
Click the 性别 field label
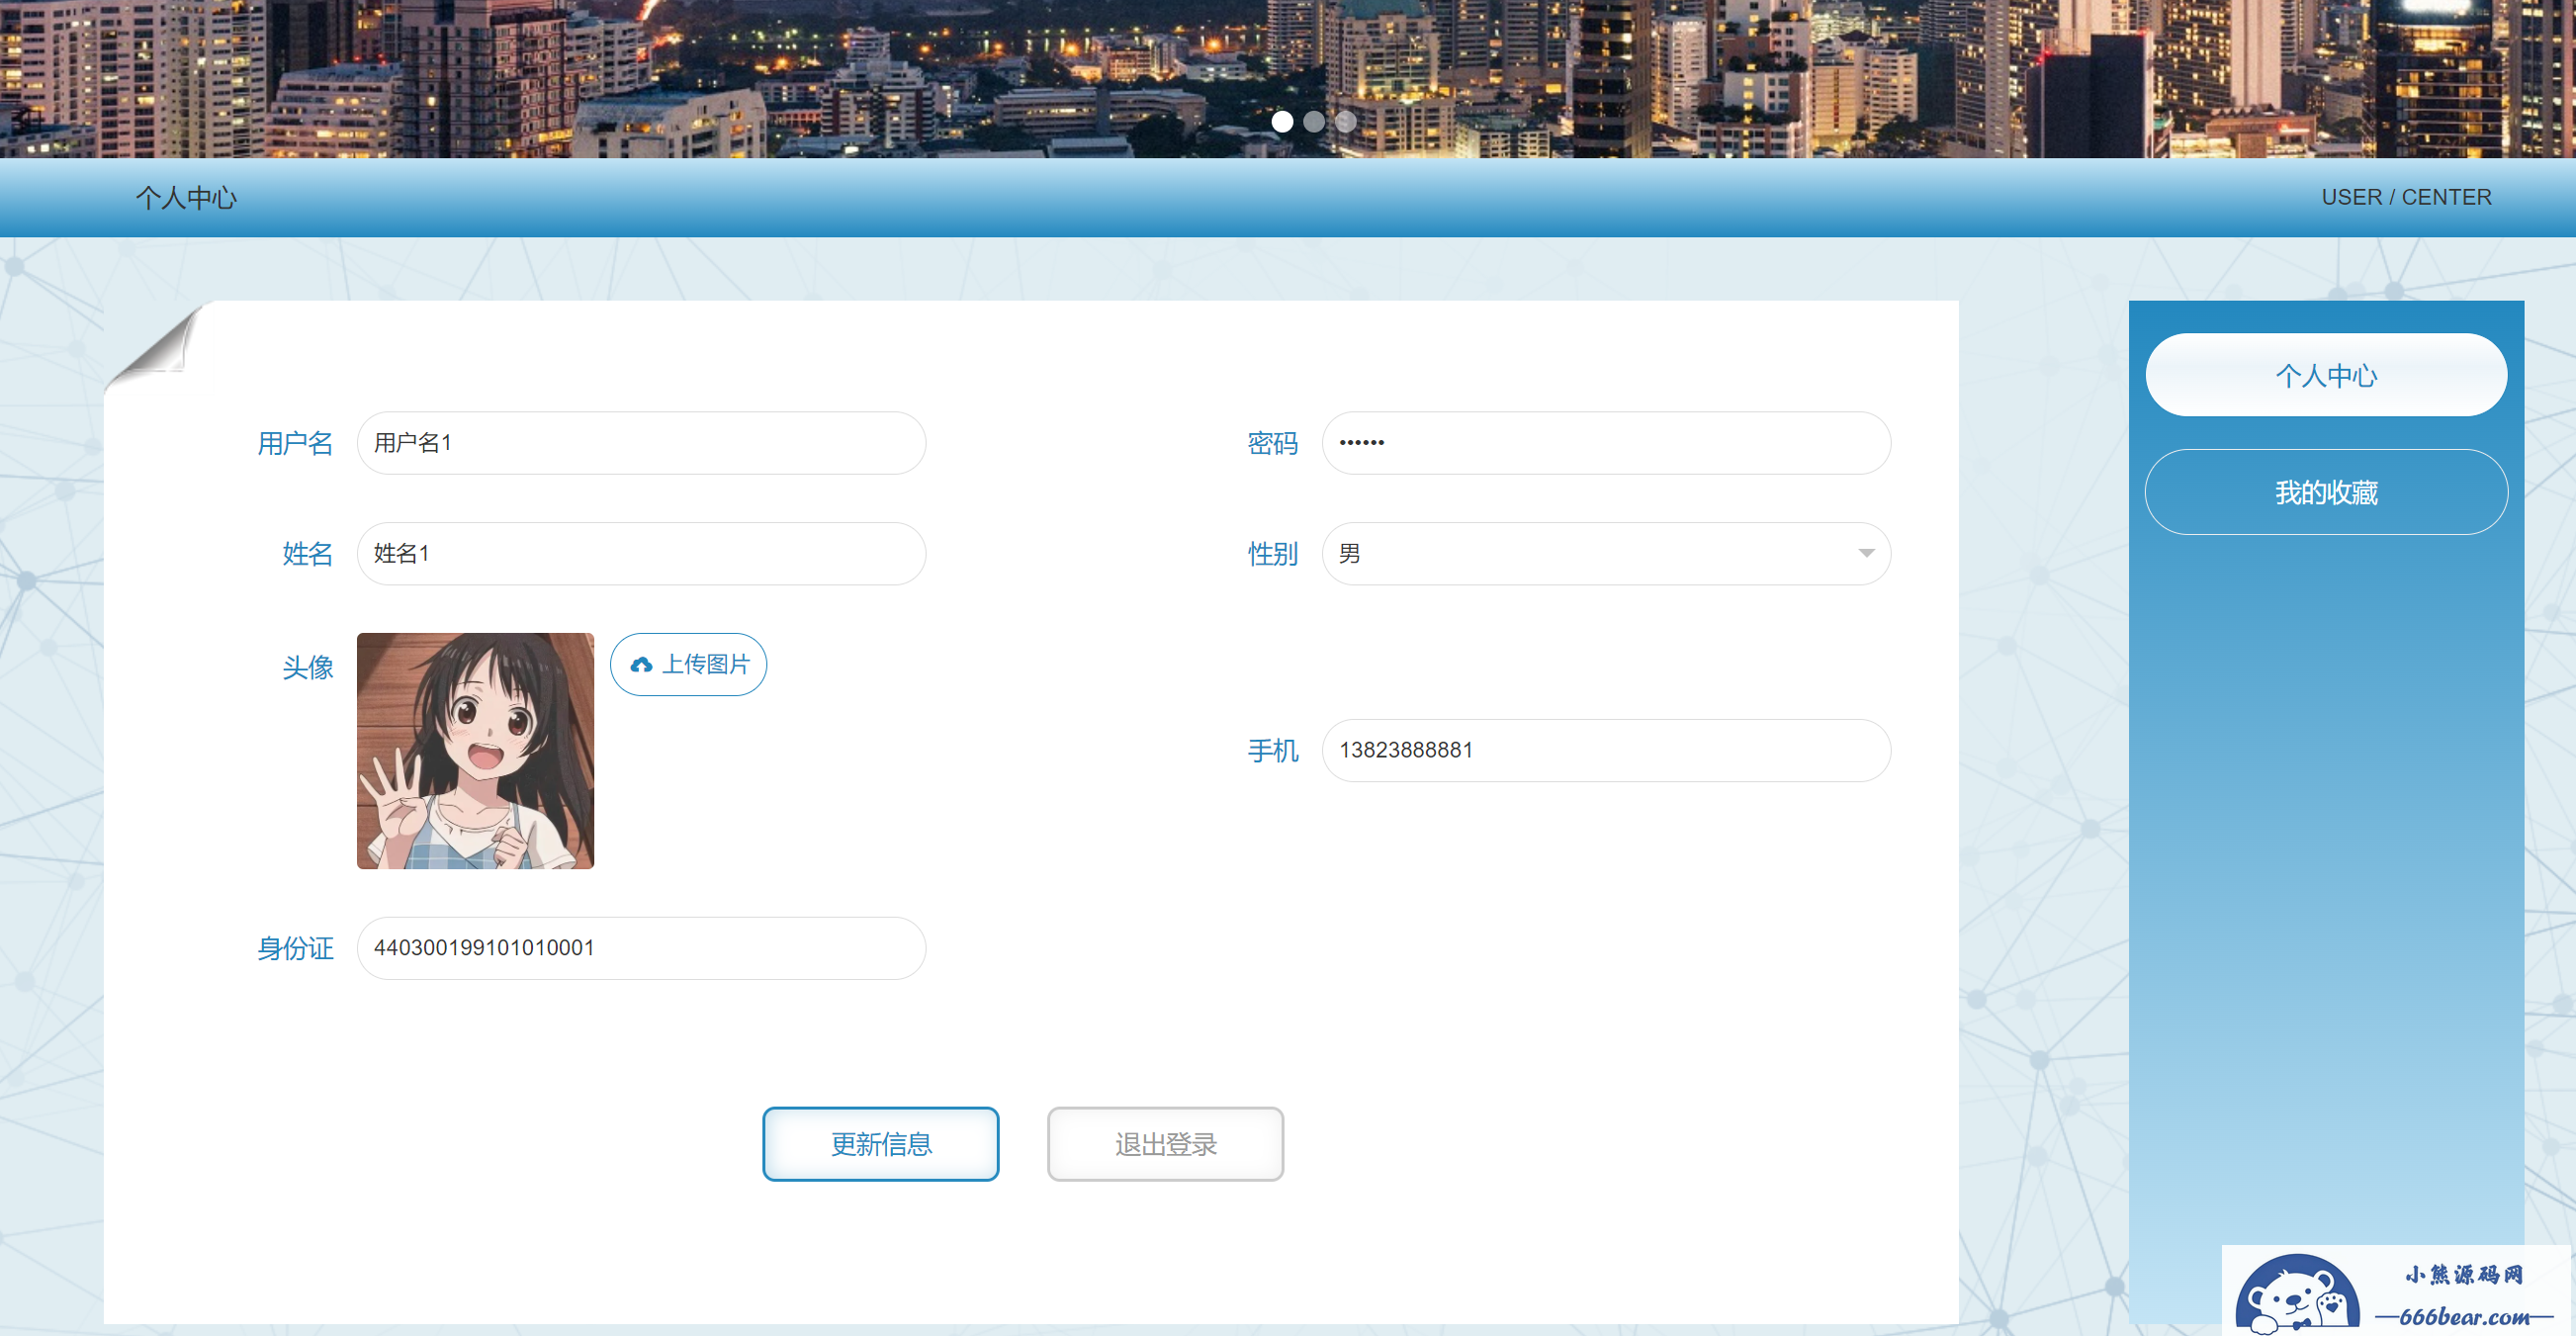tap(1273, 553)
